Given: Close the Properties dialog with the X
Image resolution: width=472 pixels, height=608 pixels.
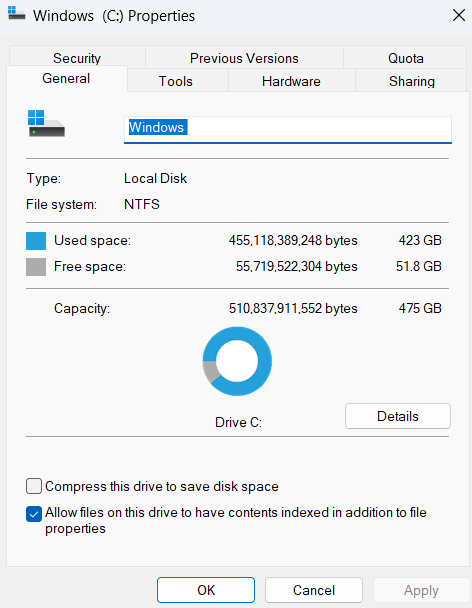Looking at the screenshot, I should click(x=459, y=16).
